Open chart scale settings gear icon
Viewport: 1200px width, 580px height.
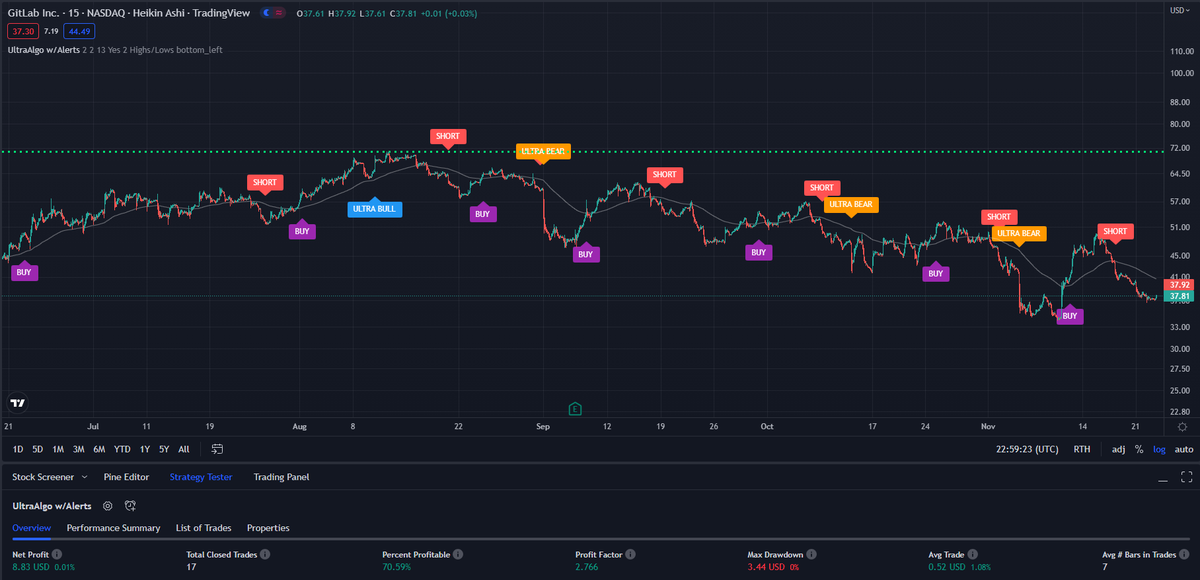pos(1182,427)
